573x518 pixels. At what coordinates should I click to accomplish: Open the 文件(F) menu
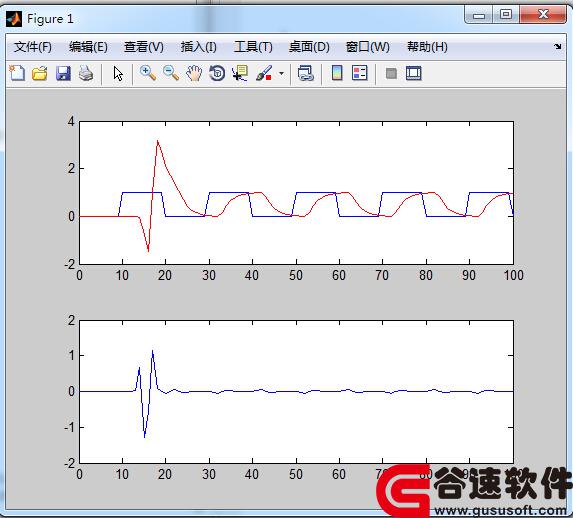click(33, 47)
